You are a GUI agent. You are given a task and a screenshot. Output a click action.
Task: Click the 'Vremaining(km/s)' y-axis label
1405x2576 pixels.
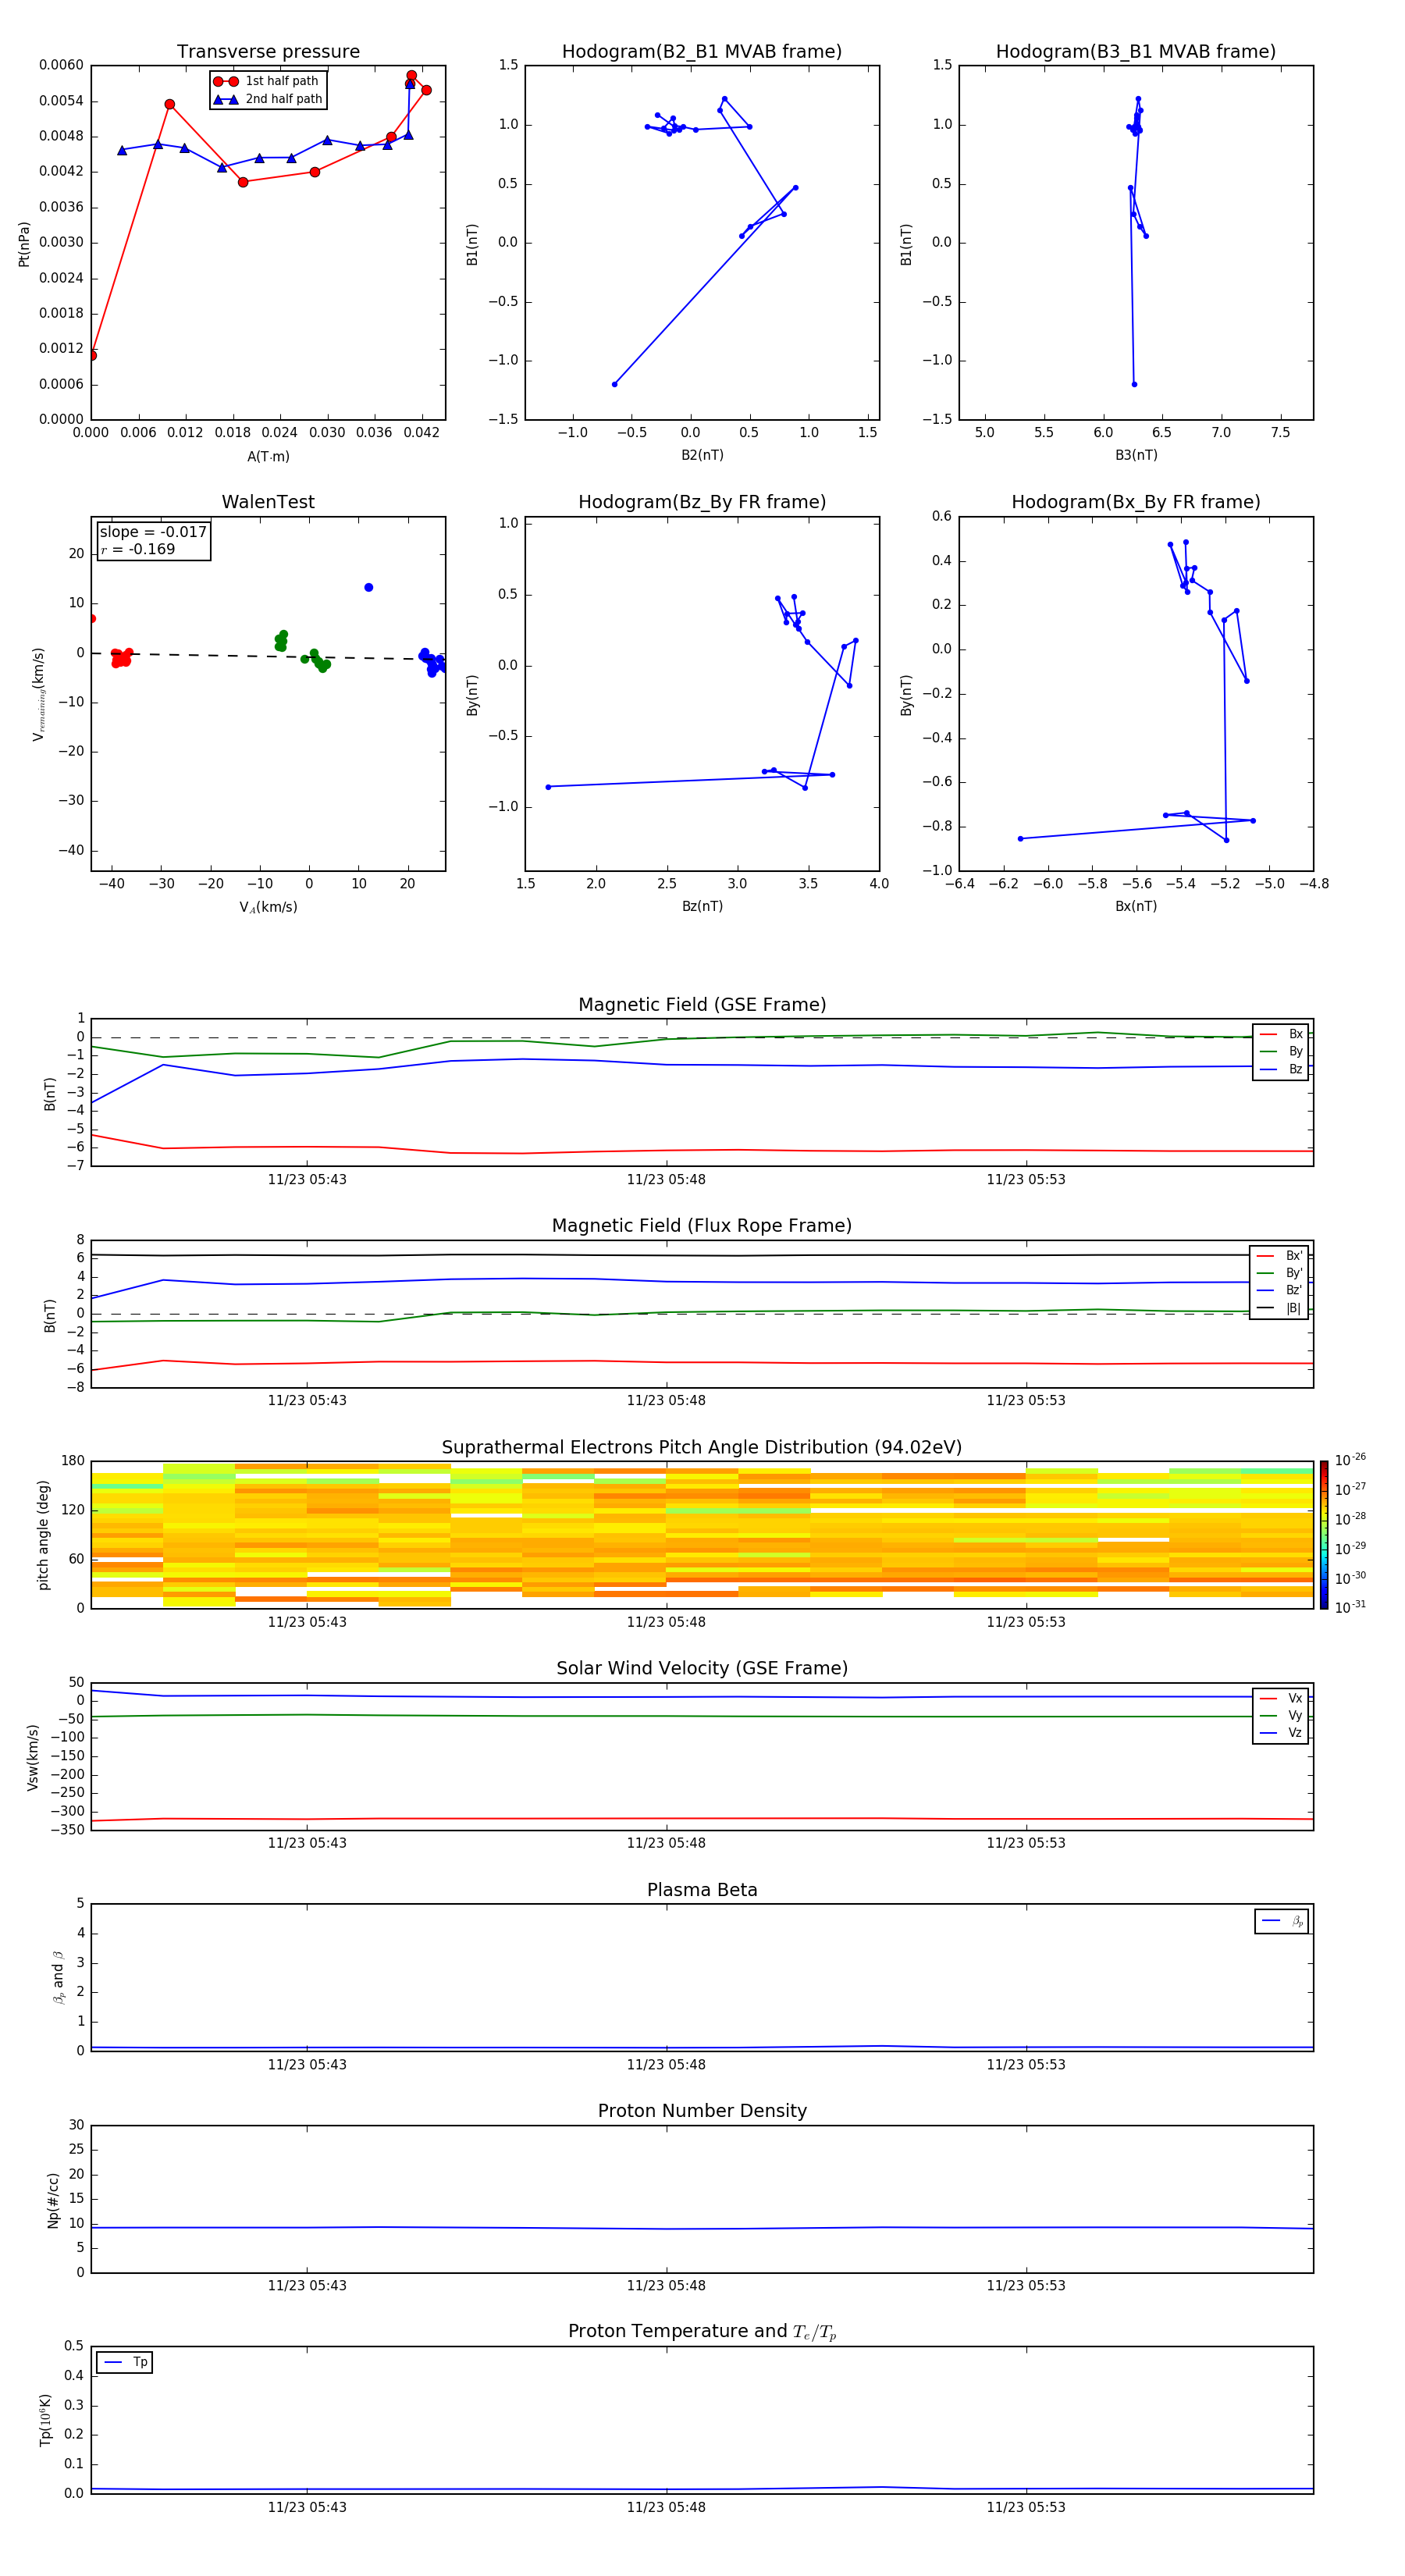click(39, 694)
